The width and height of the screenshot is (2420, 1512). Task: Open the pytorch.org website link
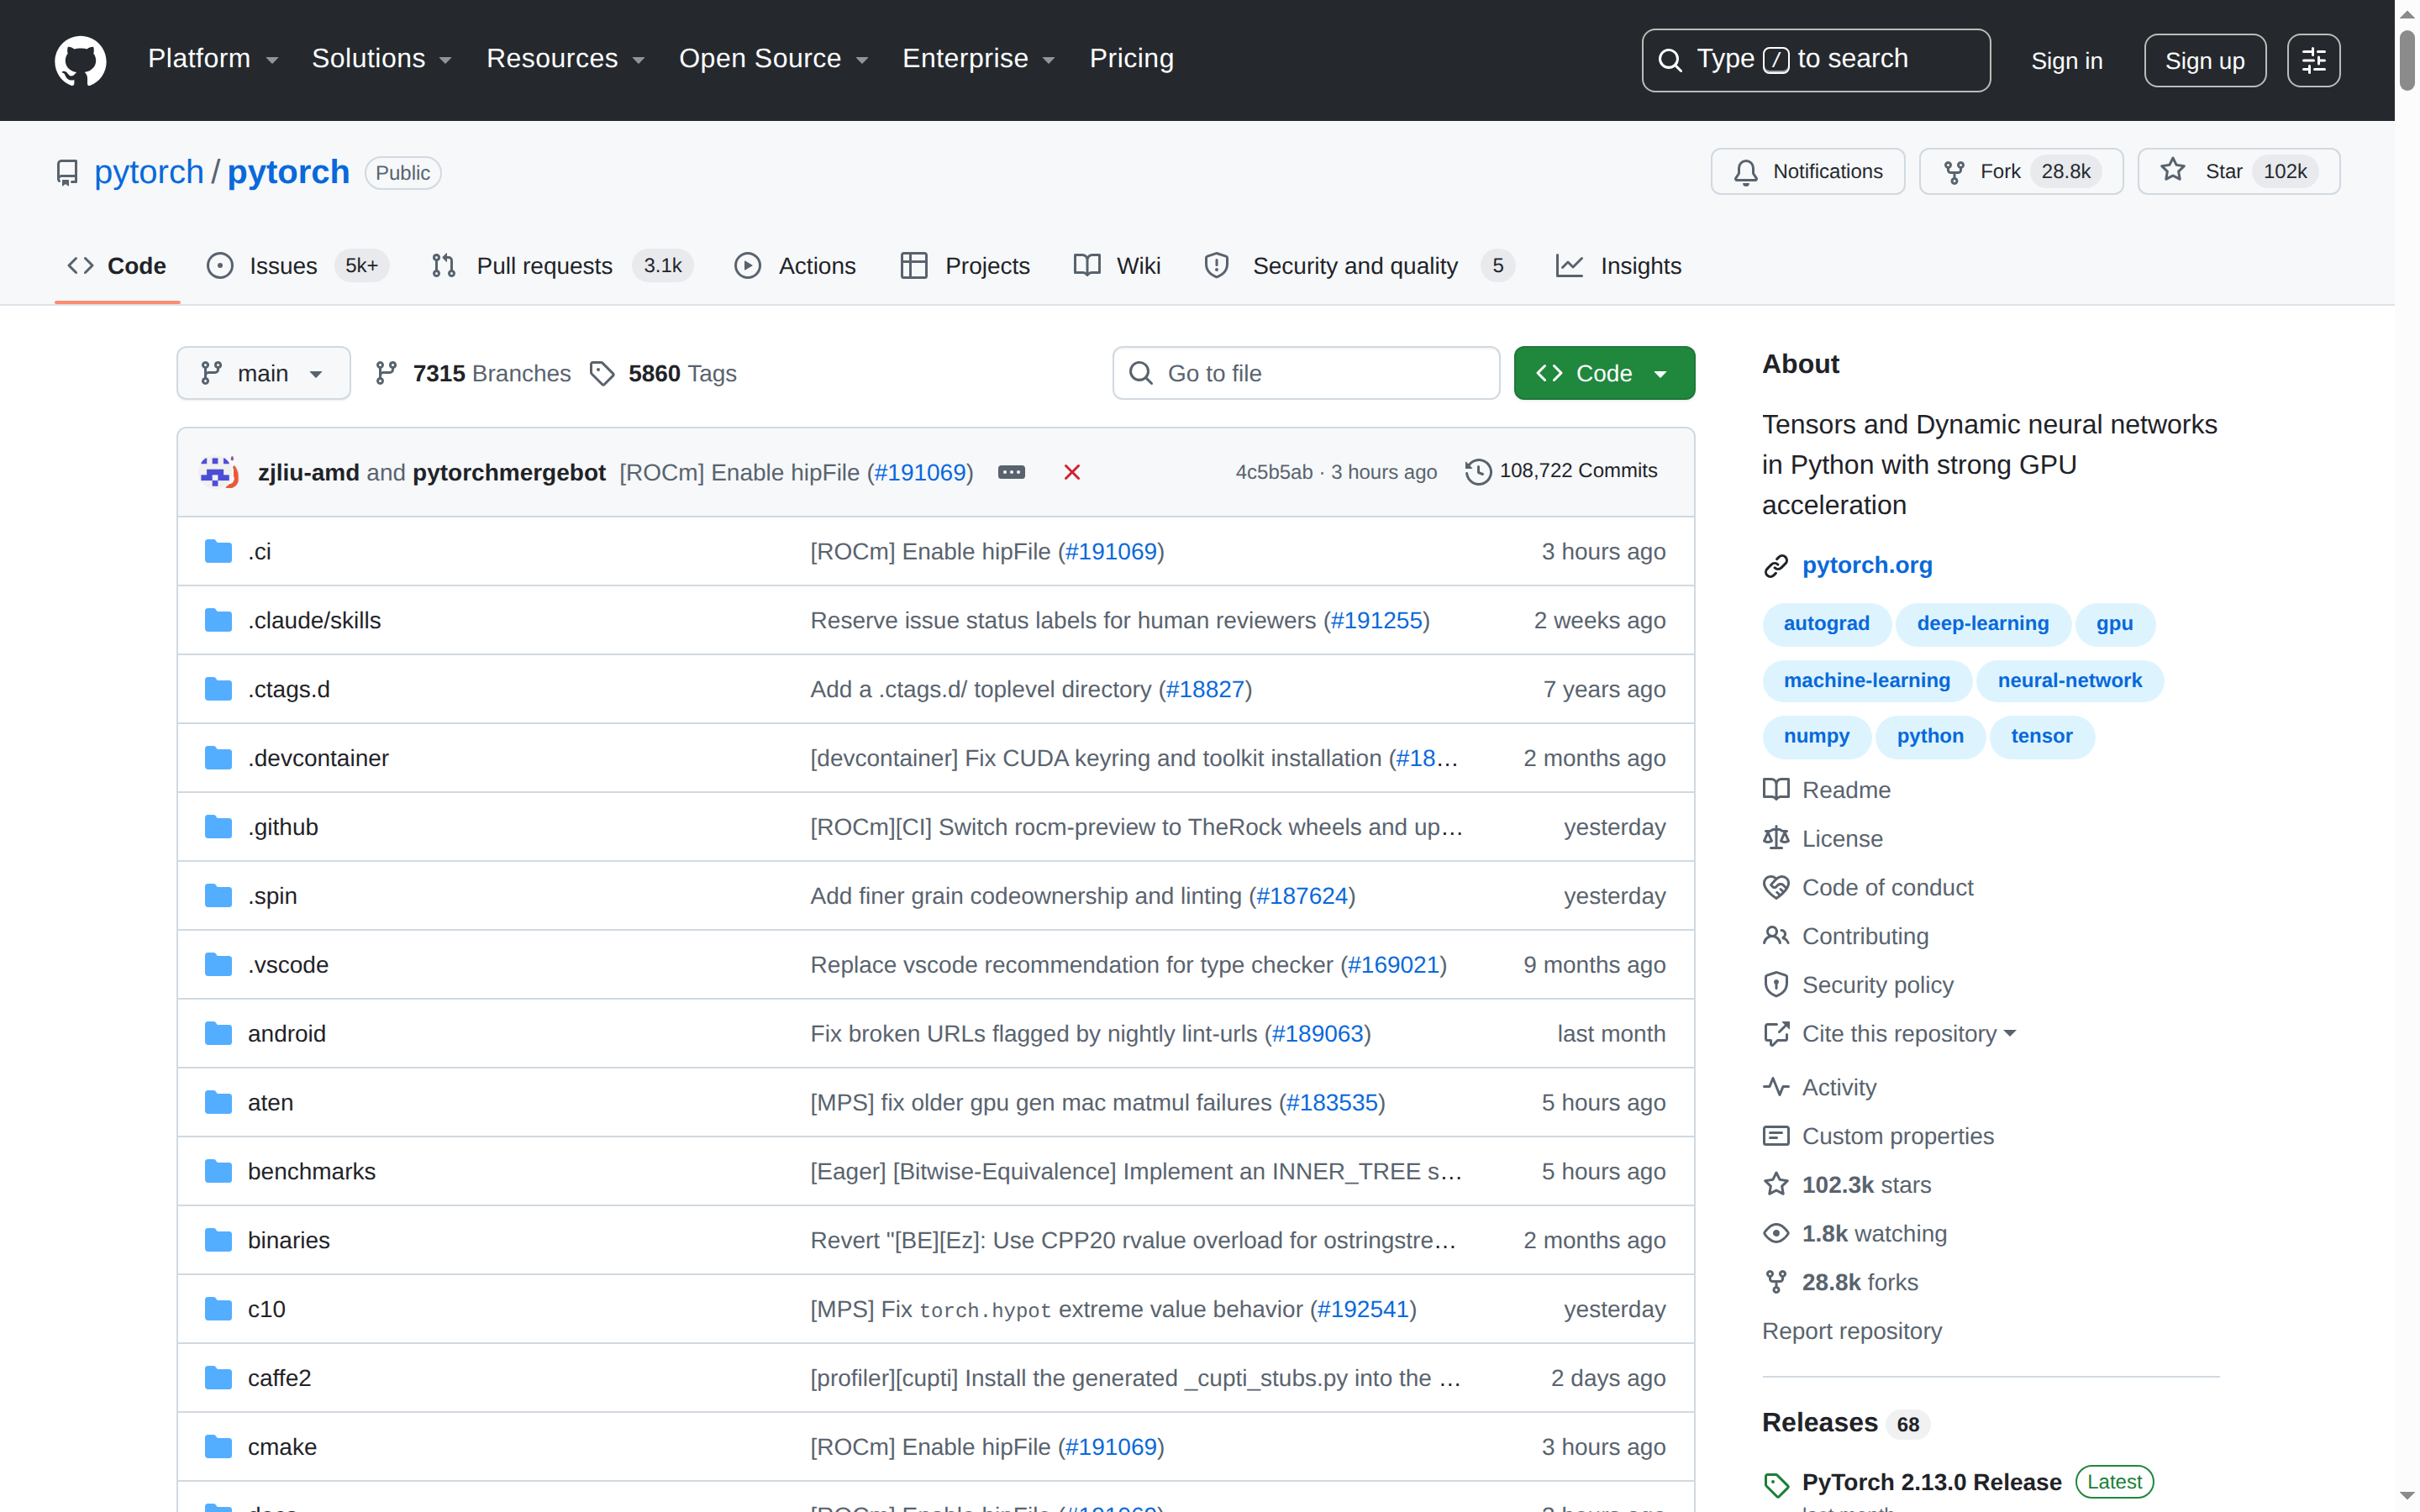point(1866,566)
